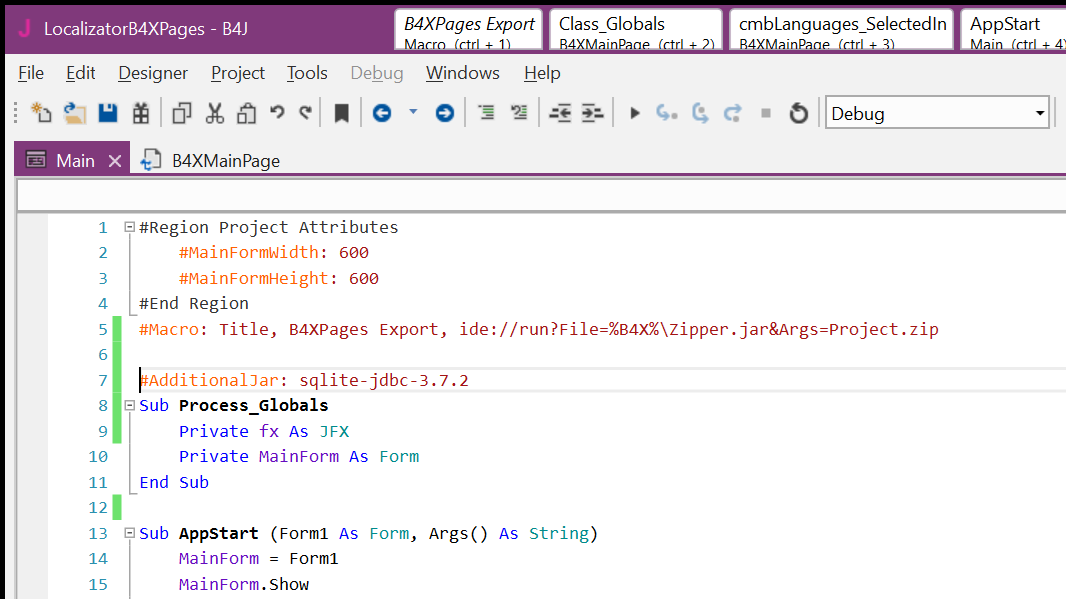Open the navigation history dropdown arrow

(413, 112)
